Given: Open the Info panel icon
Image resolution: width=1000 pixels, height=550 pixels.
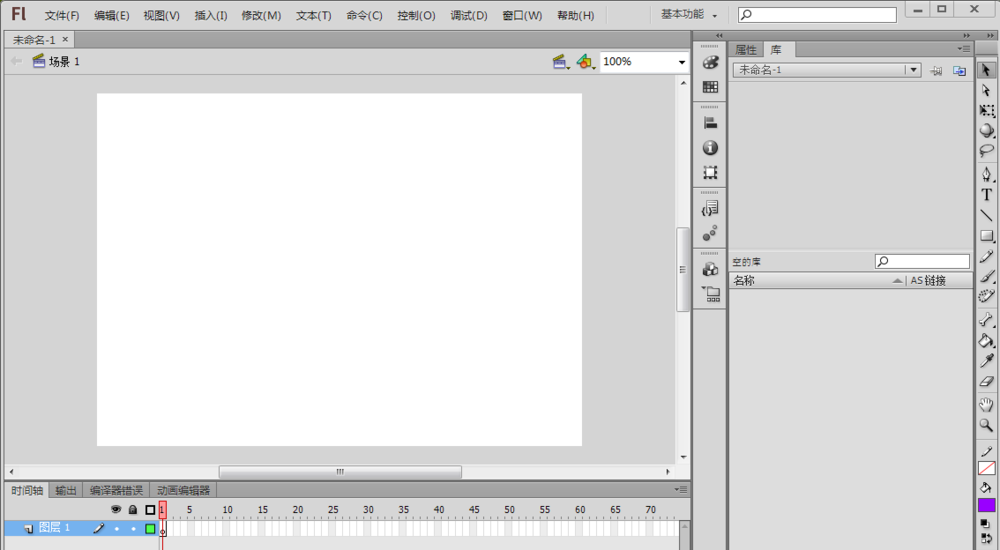Looking at the screenshot, I should pyautogui.click(x=710, y=147).
